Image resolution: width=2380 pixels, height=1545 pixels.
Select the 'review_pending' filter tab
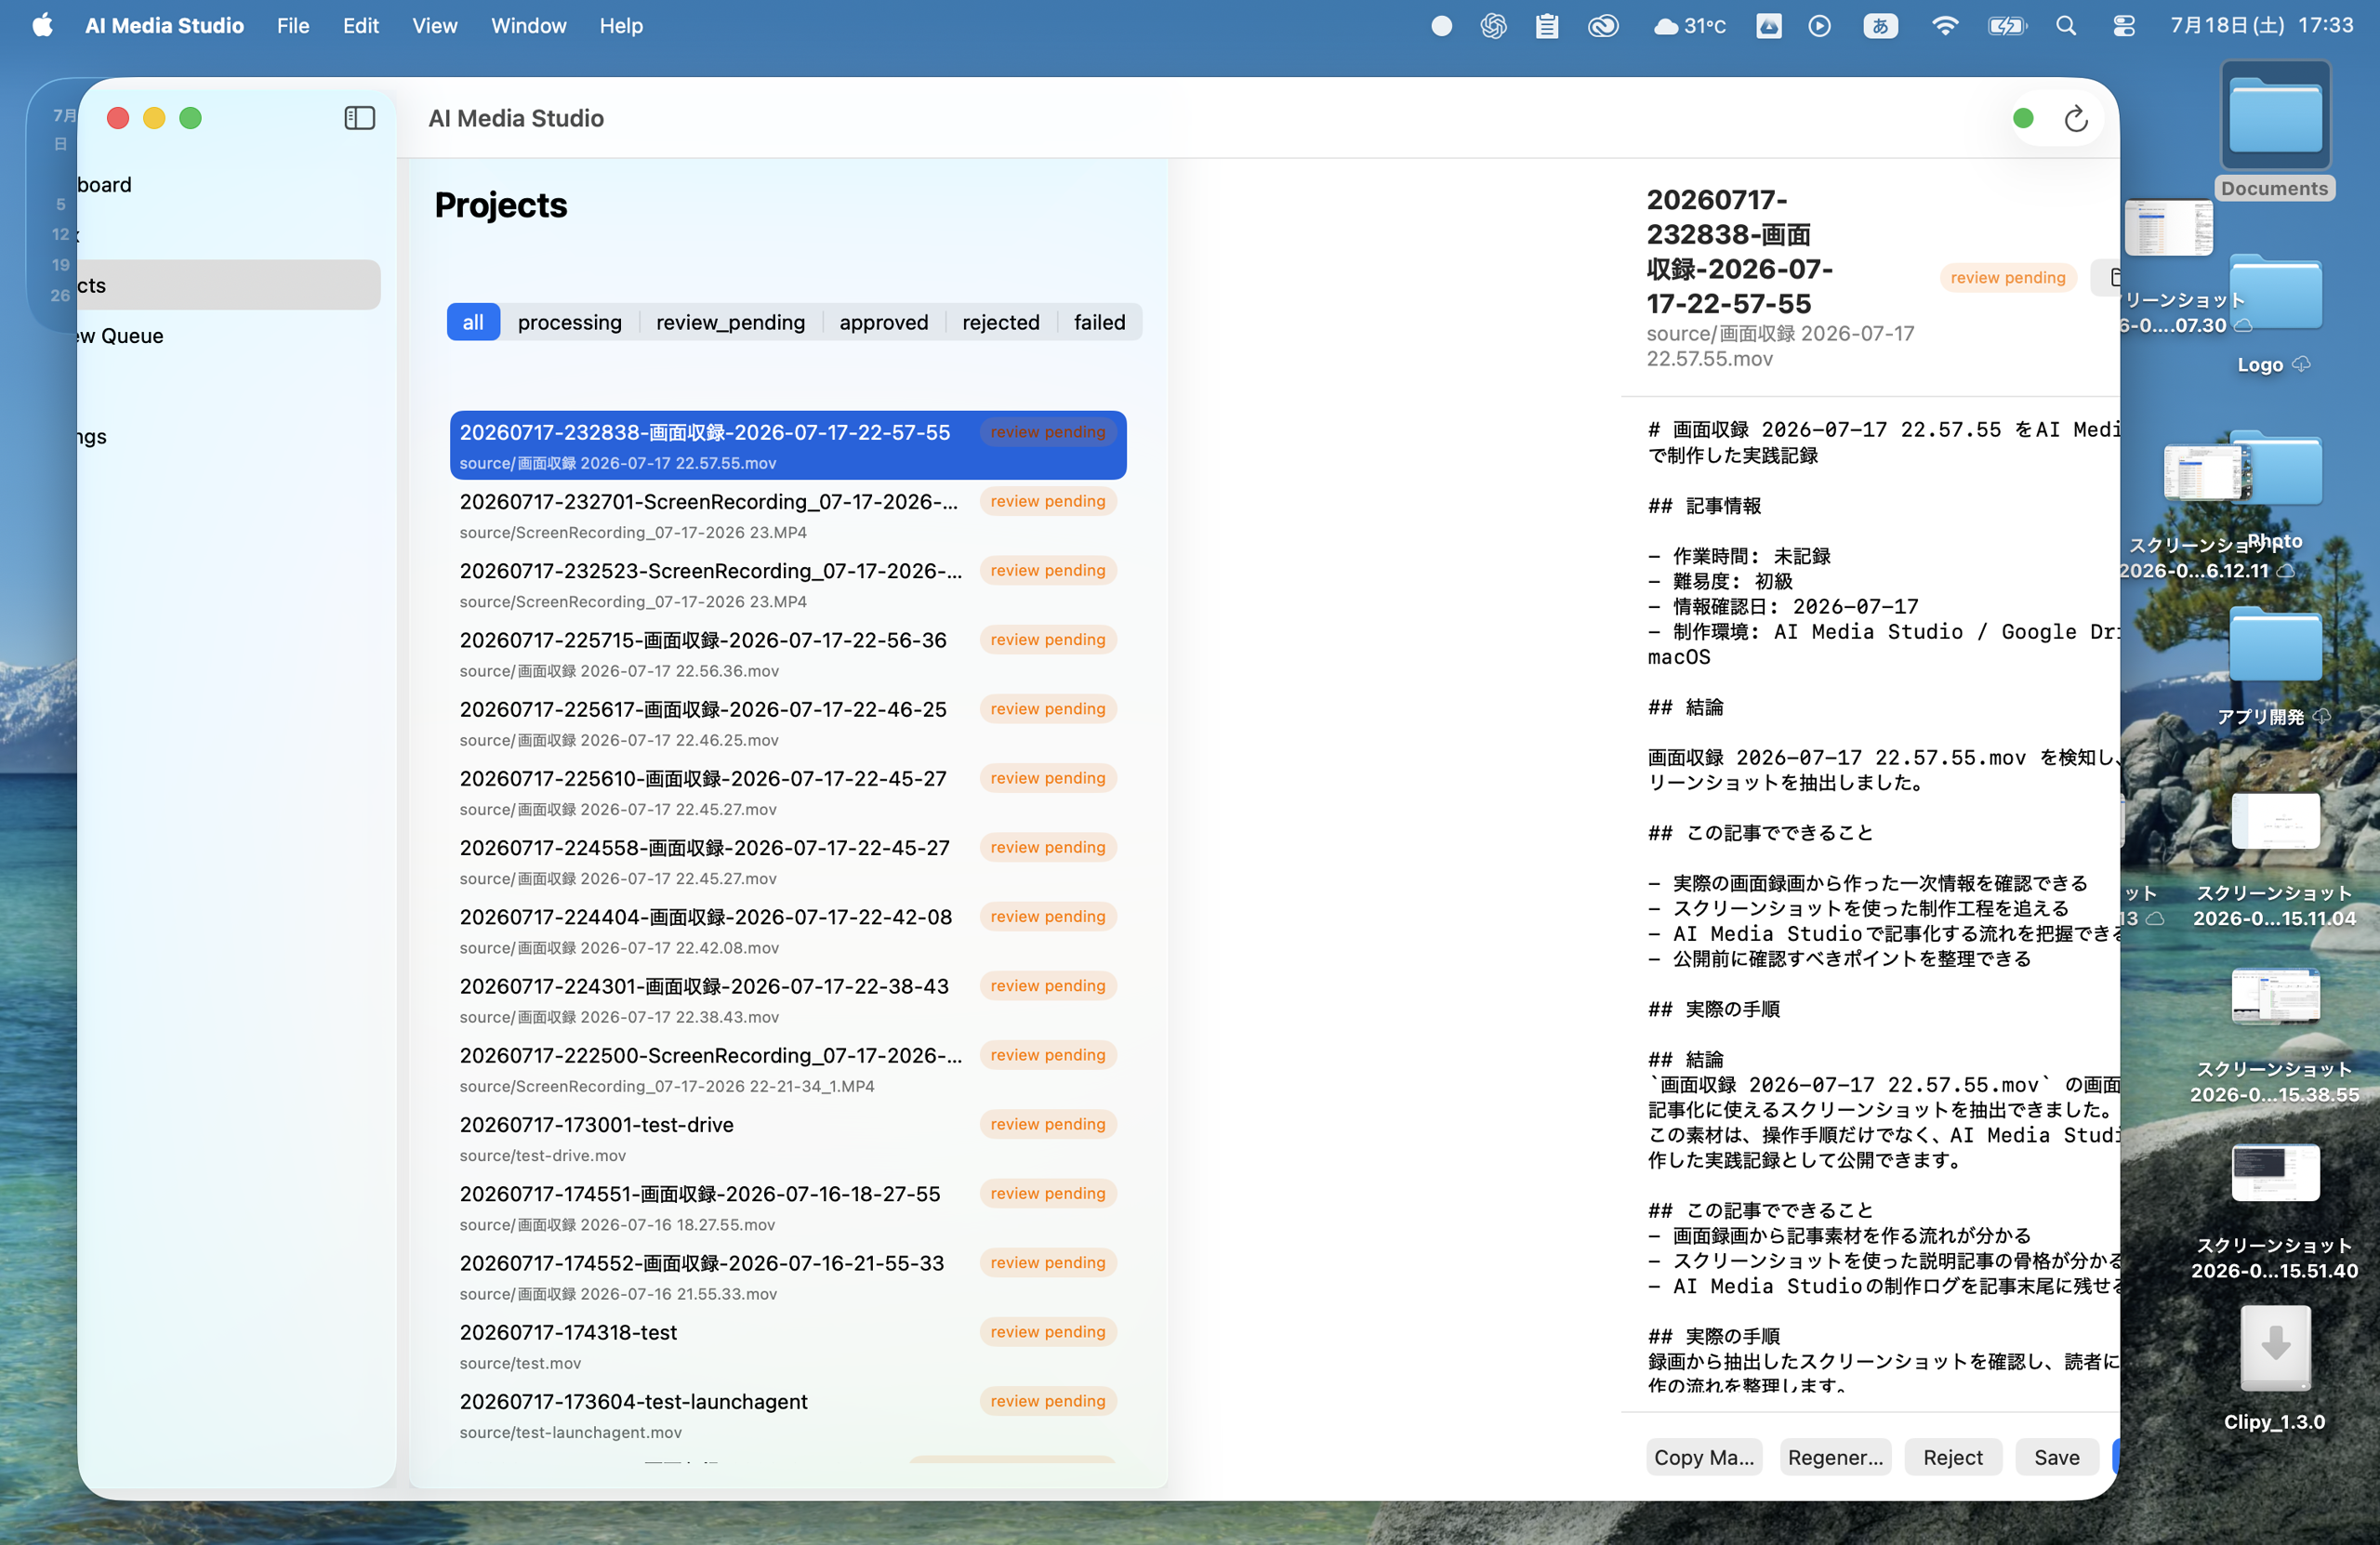click(x=730, y=322)
